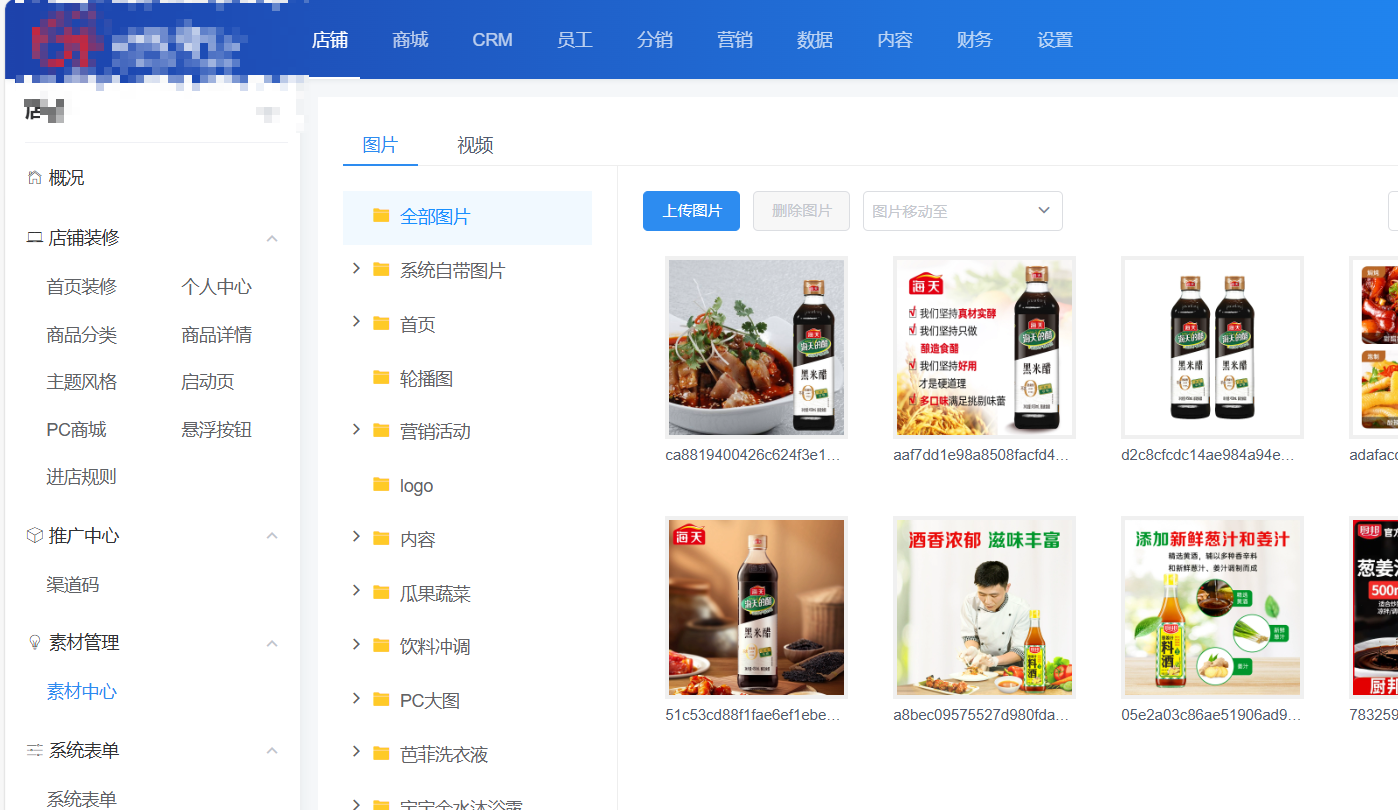Expand the 内容 folder arrow
Screen dimensions: 1398x810
click(x=356, y=538)
